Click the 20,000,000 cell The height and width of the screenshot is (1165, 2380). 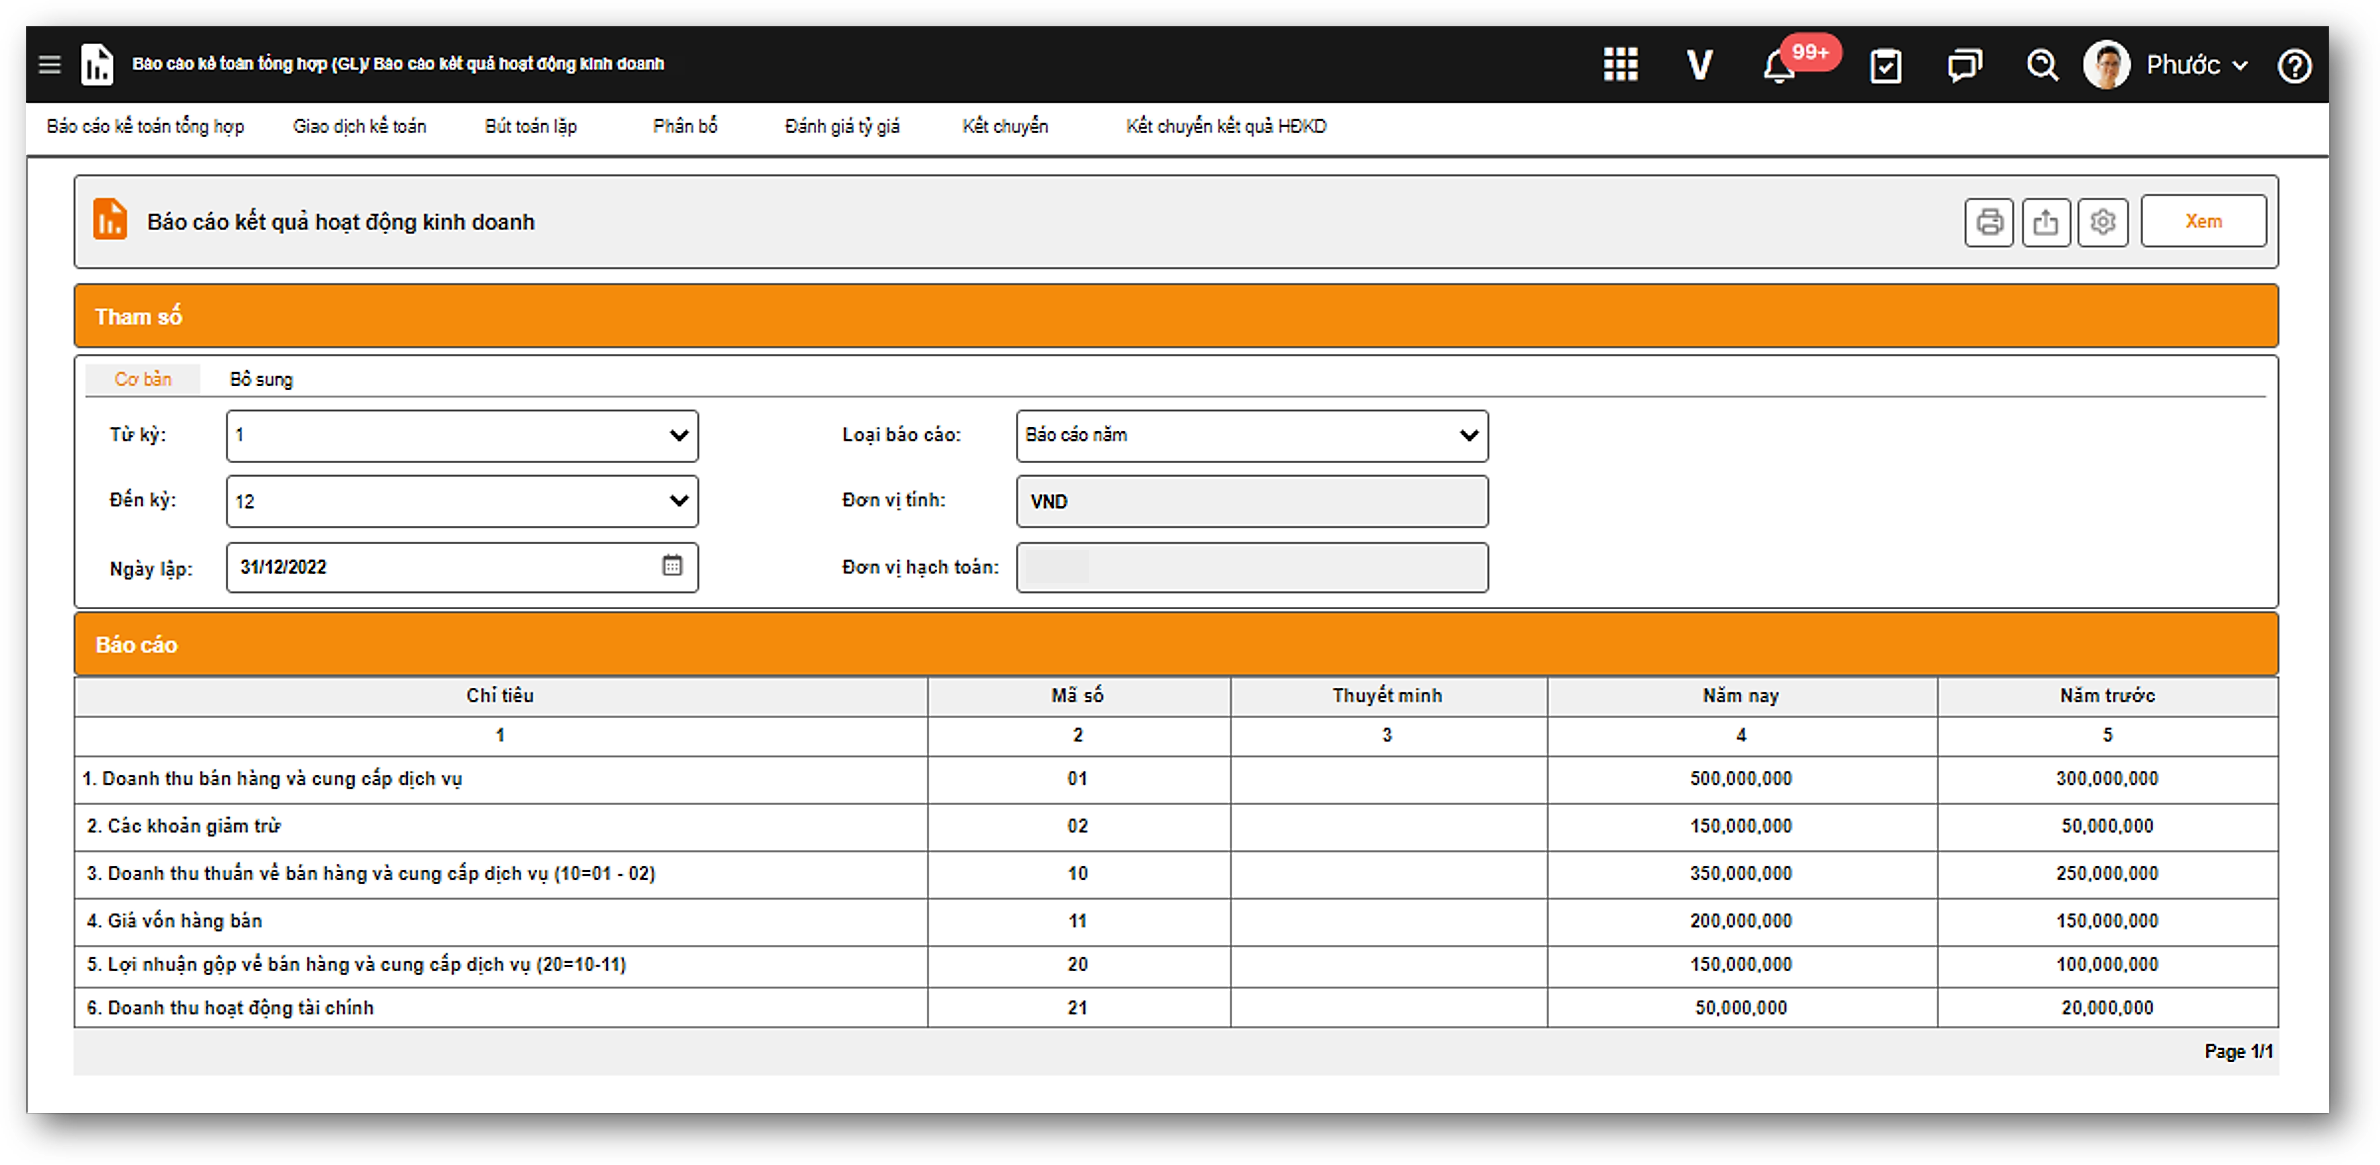2107,1008
